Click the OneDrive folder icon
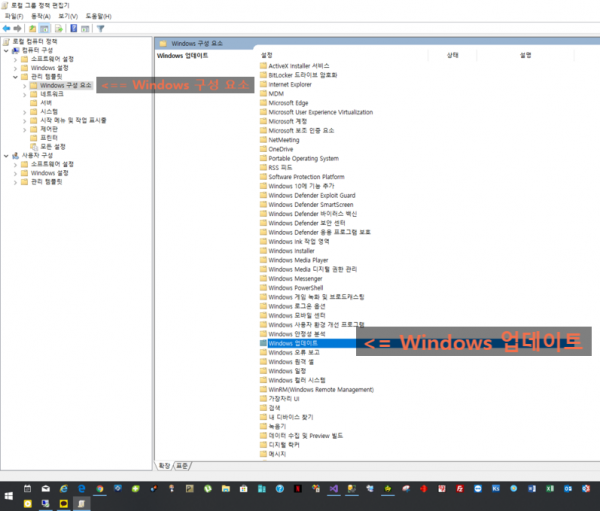The image size is (600, 511). [263, 149]
